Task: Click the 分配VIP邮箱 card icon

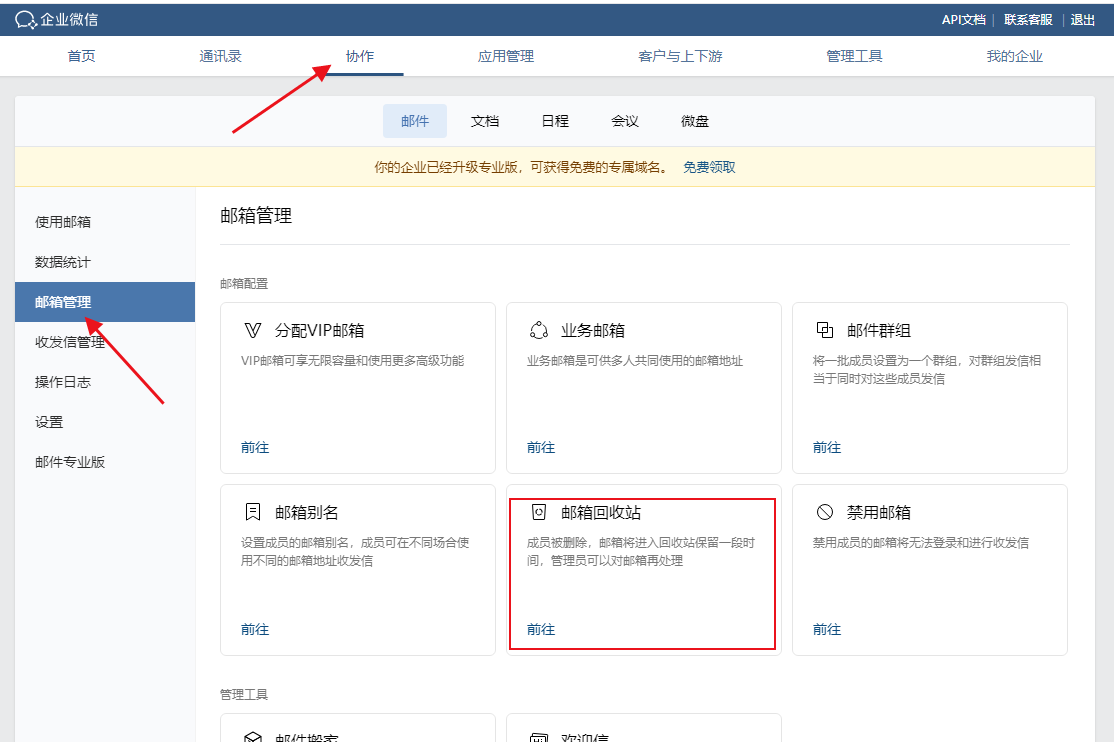Action: [253, 330]
